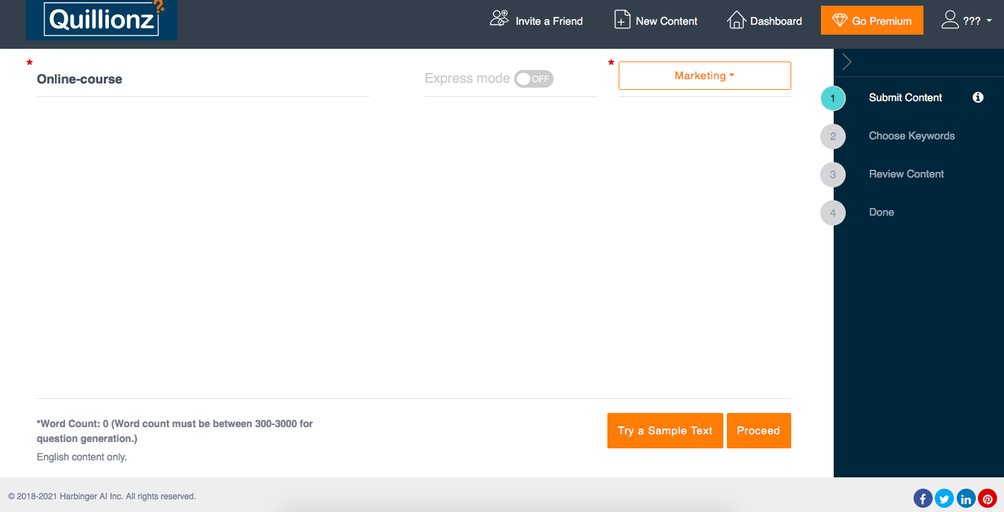Click the New Content document icon
Image resolution: width=1004 pixels, height=512 pixels.
pyautogui.click(x=622, y=20)
